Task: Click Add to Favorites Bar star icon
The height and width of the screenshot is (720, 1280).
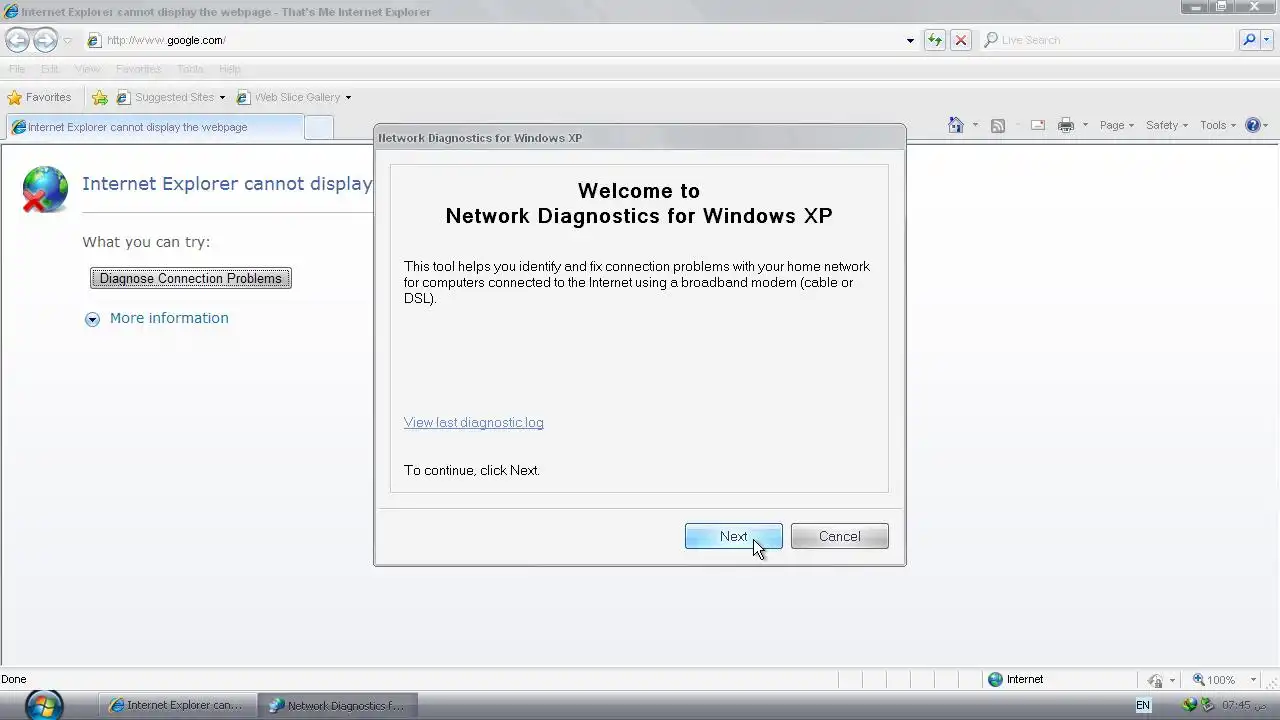Action: click(x=100, y=97)
